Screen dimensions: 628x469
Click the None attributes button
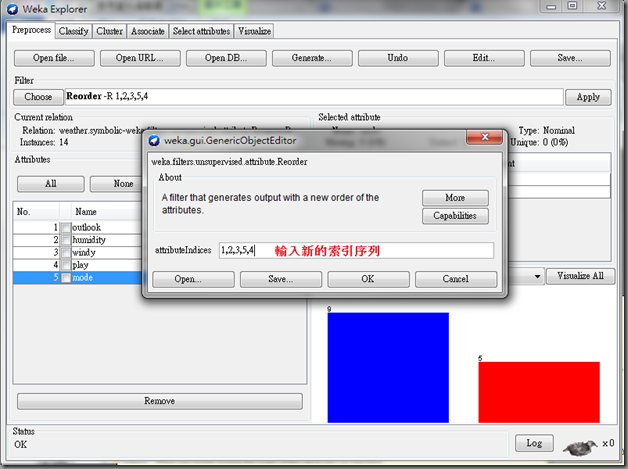[116, 184]
